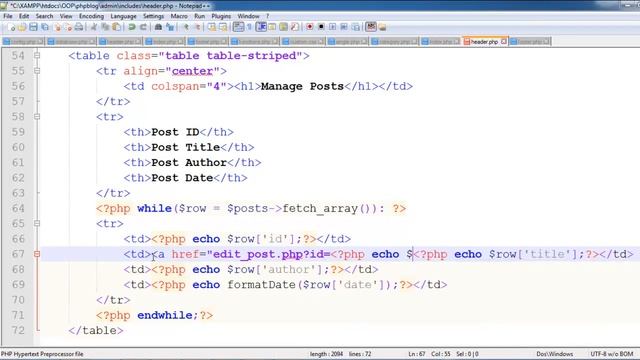Image resolution: width=640 pixels, height=360 pixels.
Task: Click the Close document toolbar icon
Action: (x=57, y=27)
